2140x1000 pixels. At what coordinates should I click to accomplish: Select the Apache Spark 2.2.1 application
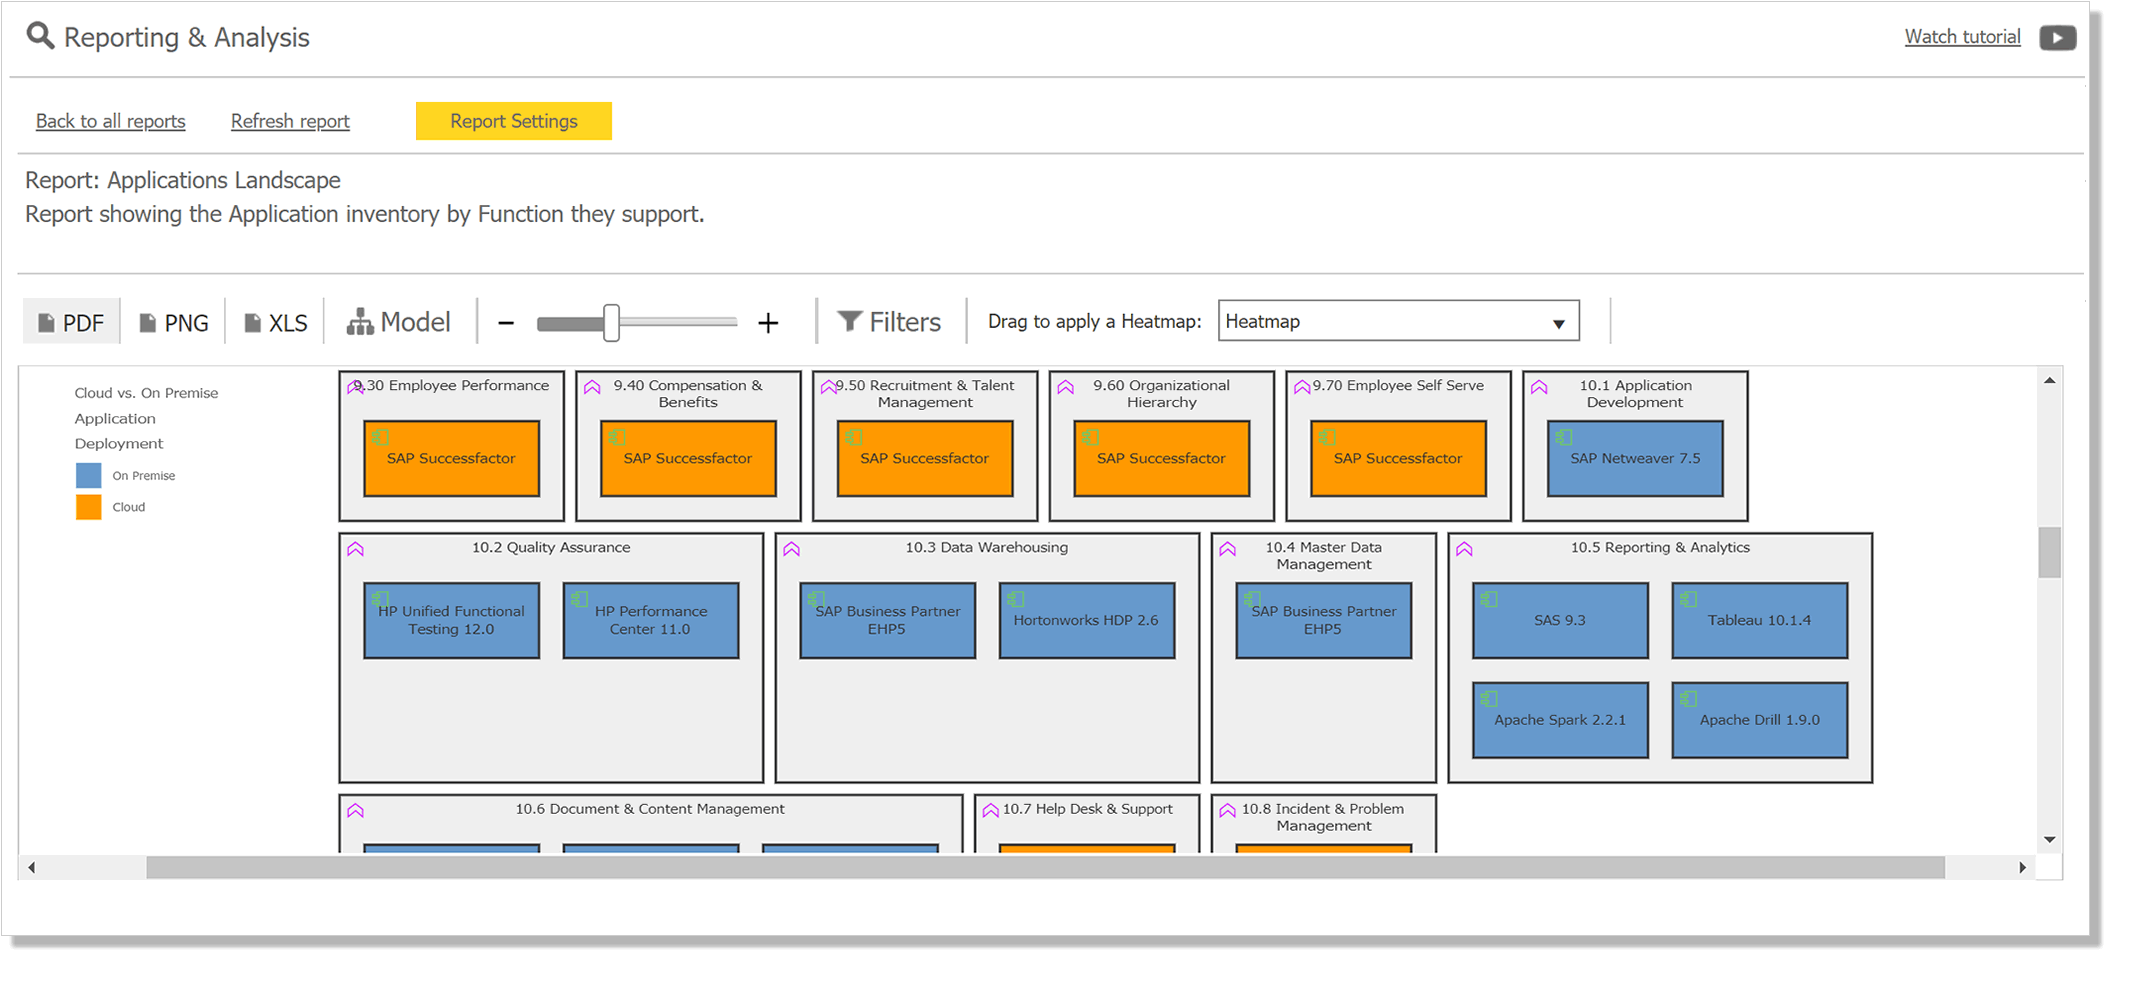[1560, 720]
